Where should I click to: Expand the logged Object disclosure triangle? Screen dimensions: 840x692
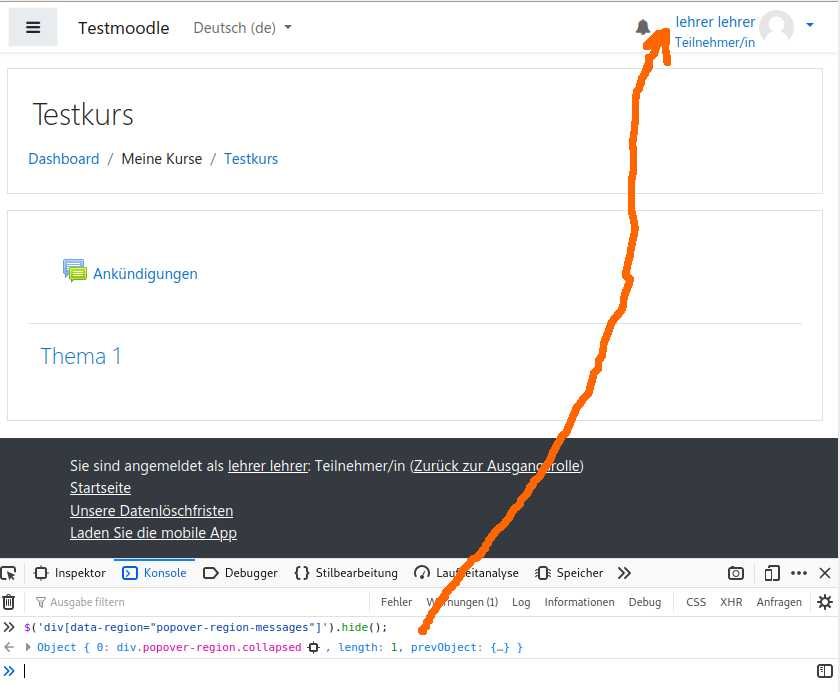point(28,648)
